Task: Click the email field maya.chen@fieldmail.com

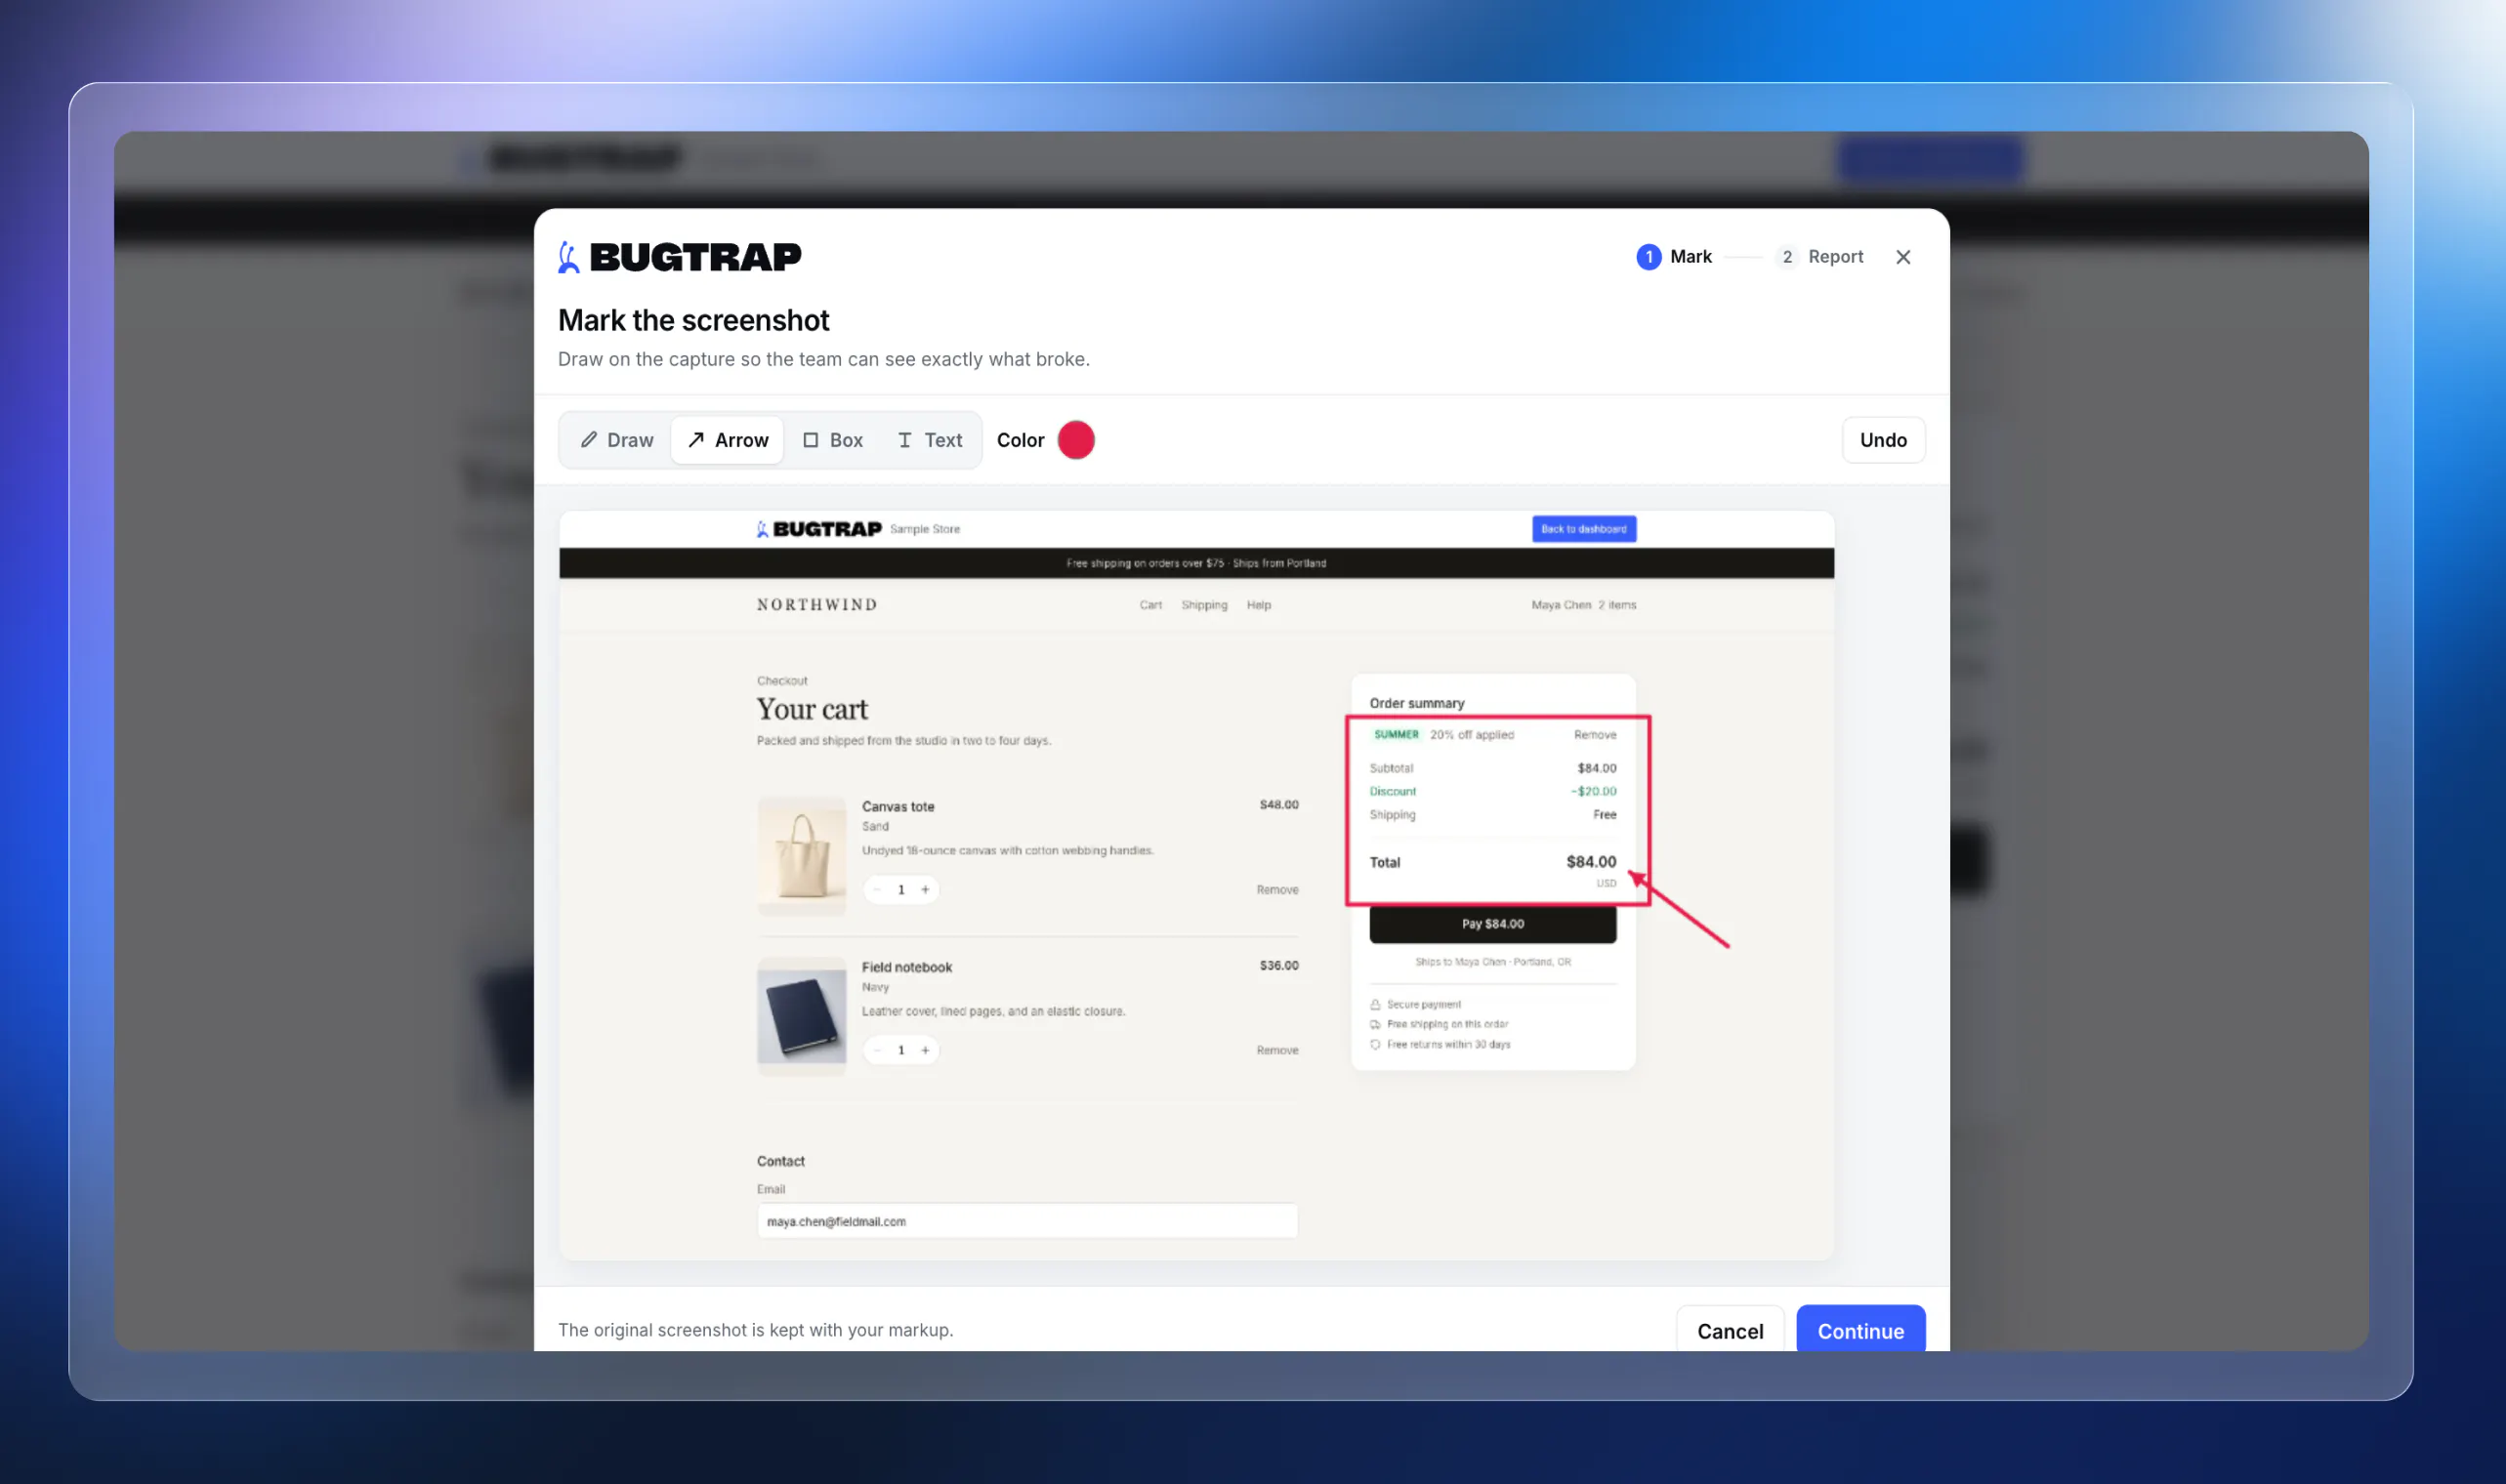Action: coord(1027,1221)
